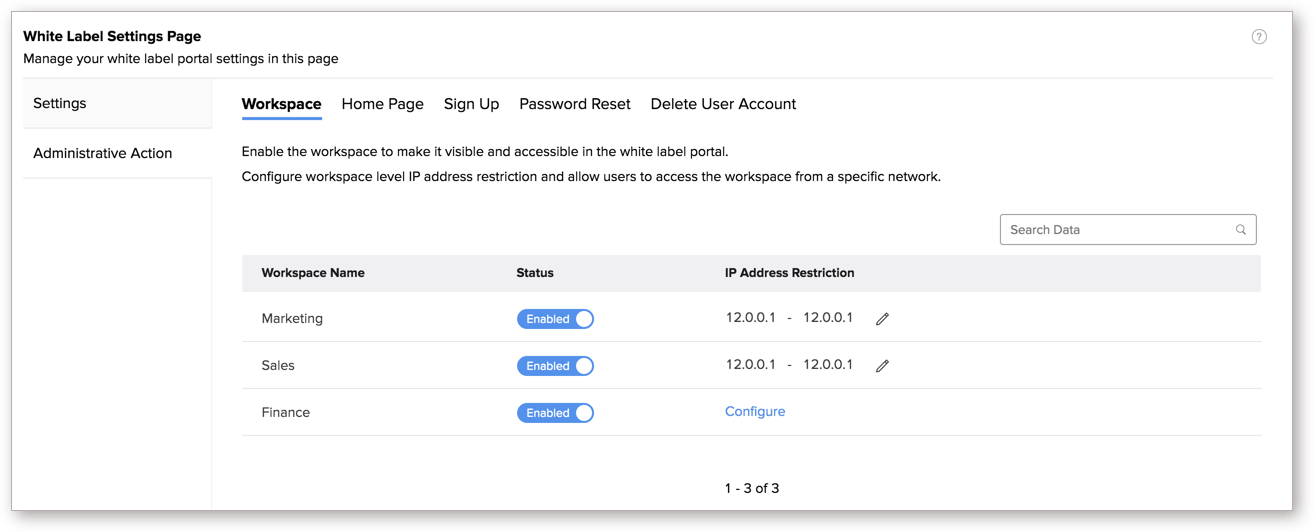This screenshot has height=532, width=1314.
Task: Click the search magnifier icon
Action: (x=1241, y=230)
